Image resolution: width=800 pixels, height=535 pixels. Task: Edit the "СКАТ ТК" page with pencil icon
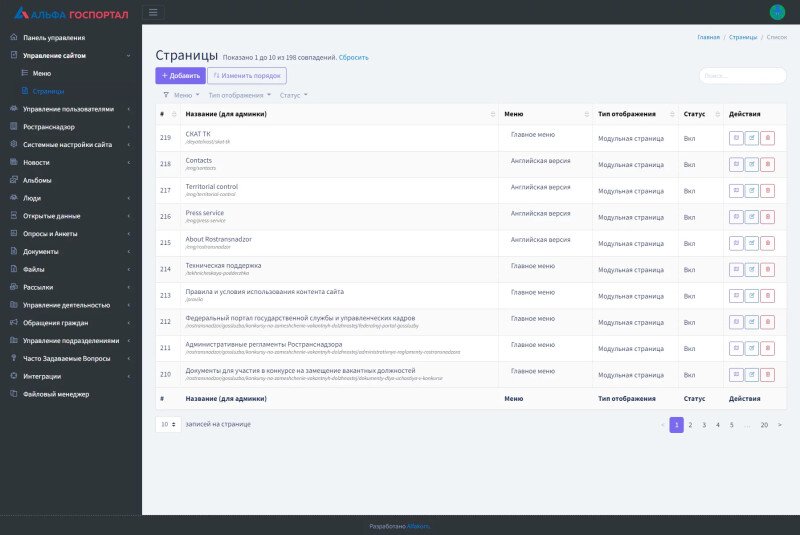click(752, 138)
